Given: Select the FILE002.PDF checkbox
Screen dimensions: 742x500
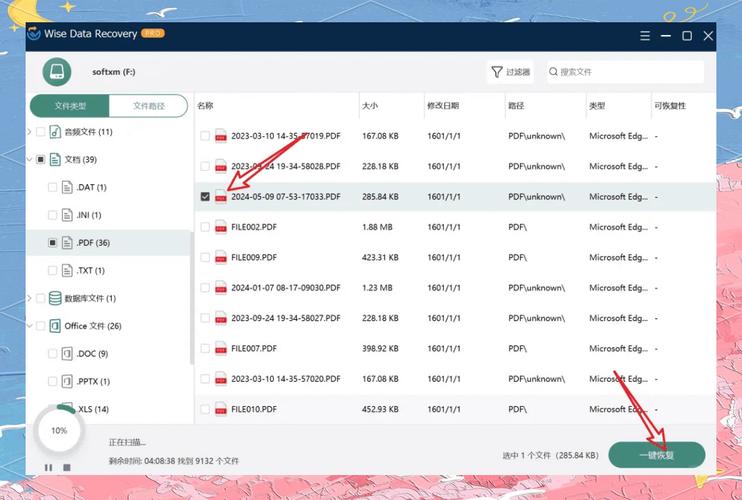Looking at the screenshot, I should tap(205, 227).
